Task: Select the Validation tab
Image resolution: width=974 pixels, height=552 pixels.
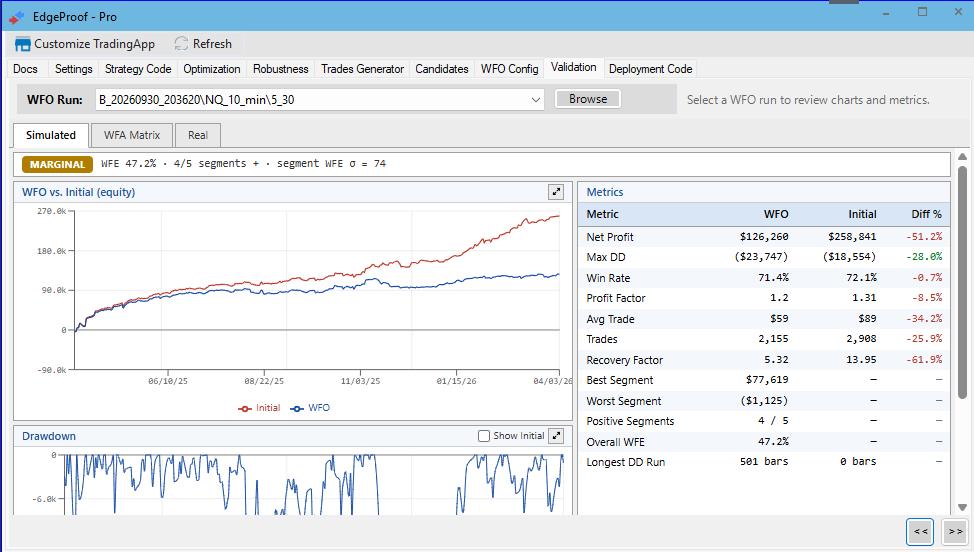Action: coord(573,67)
